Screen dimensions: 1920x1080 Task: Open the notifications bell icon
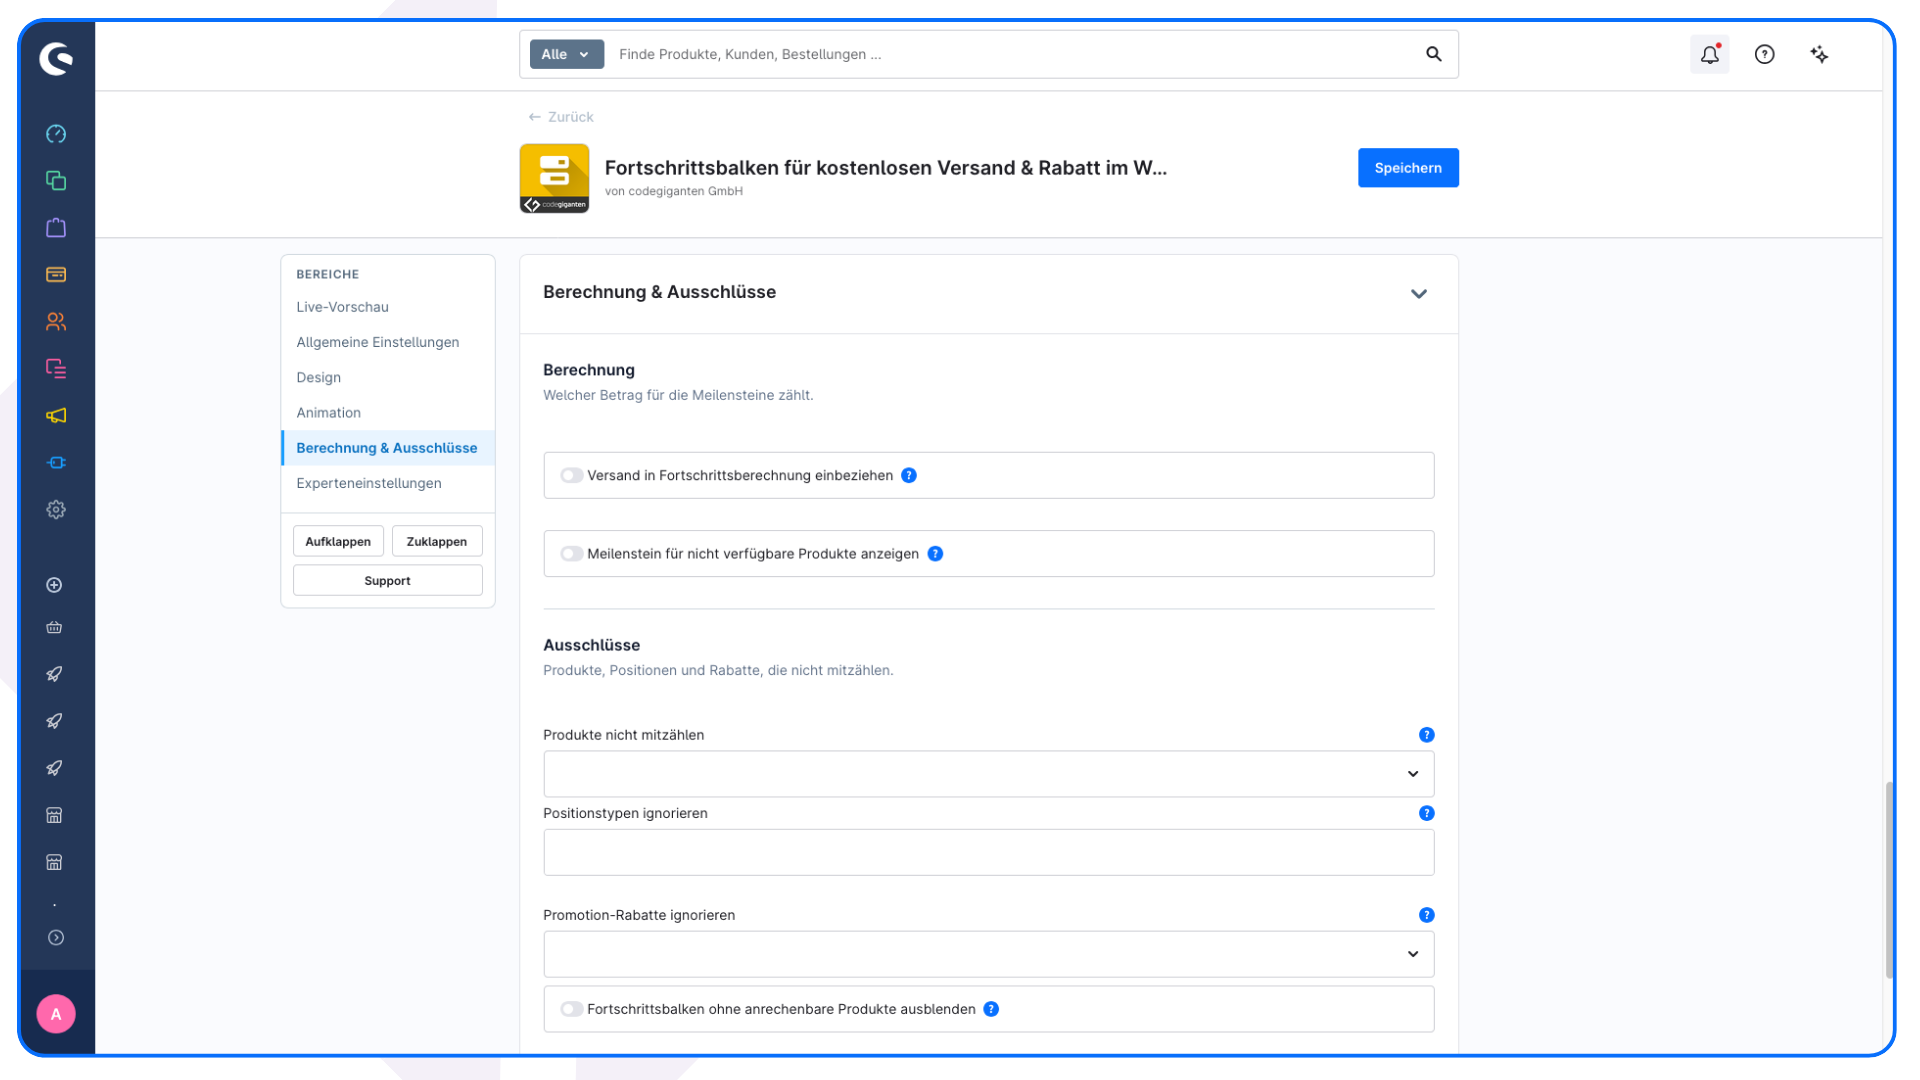[x=1710, y=54]
